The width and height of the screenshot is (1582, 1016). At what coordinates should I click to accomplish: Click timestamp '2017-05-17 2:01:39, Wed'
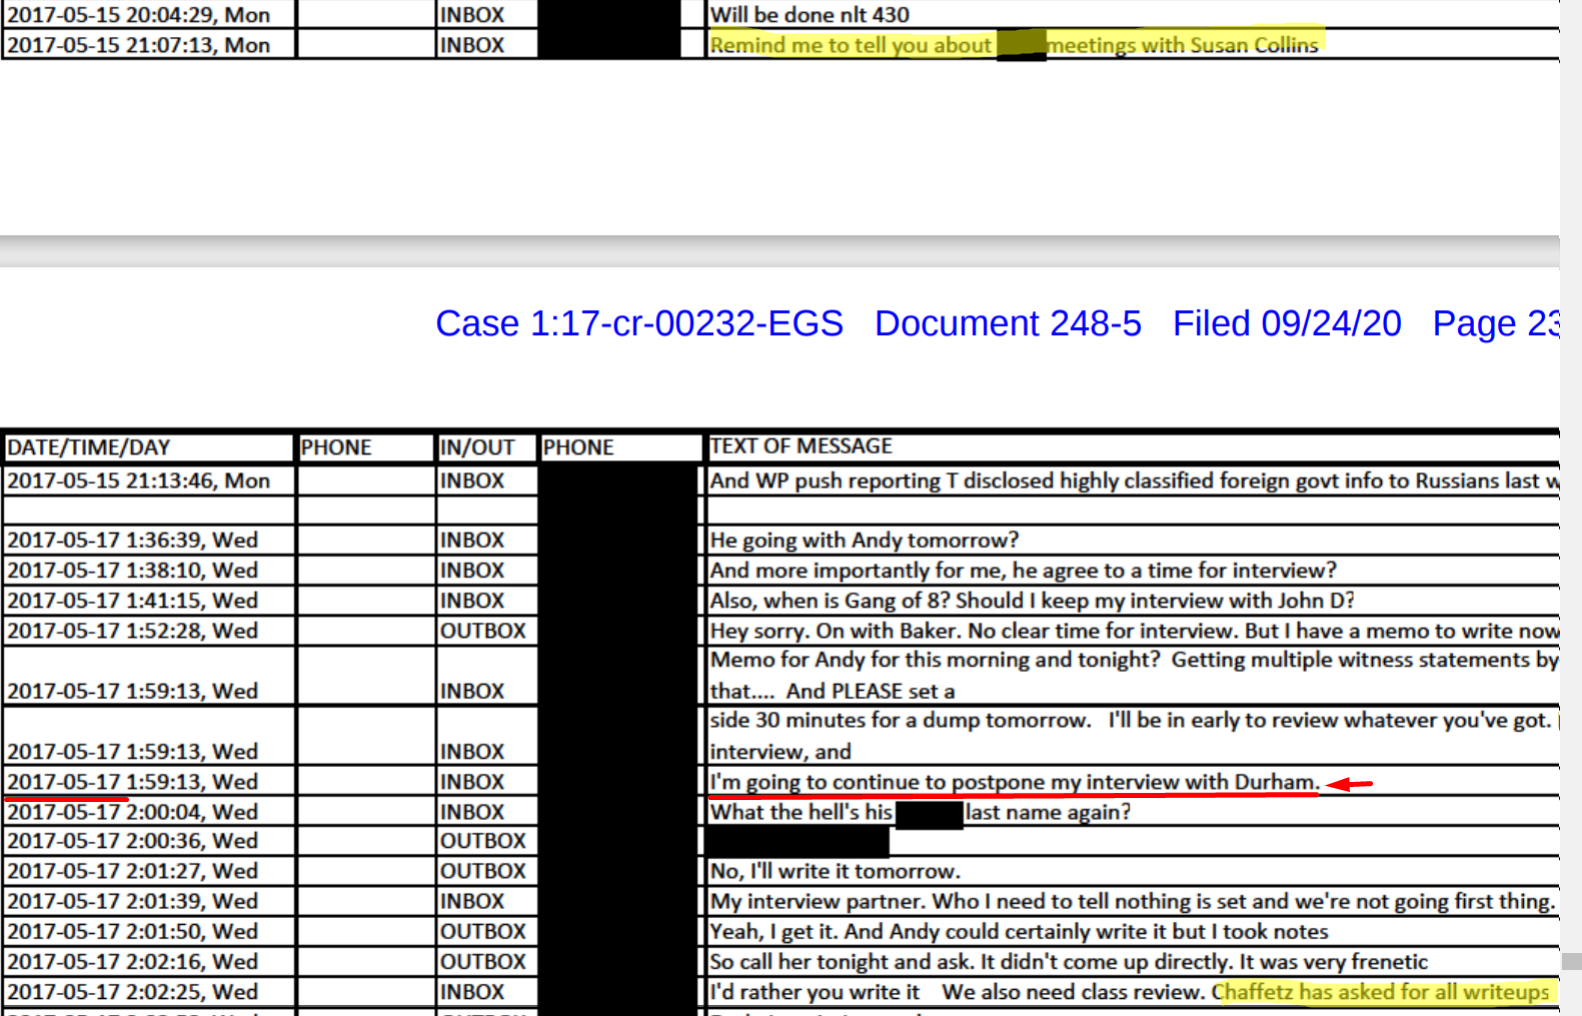coord(133,901)
